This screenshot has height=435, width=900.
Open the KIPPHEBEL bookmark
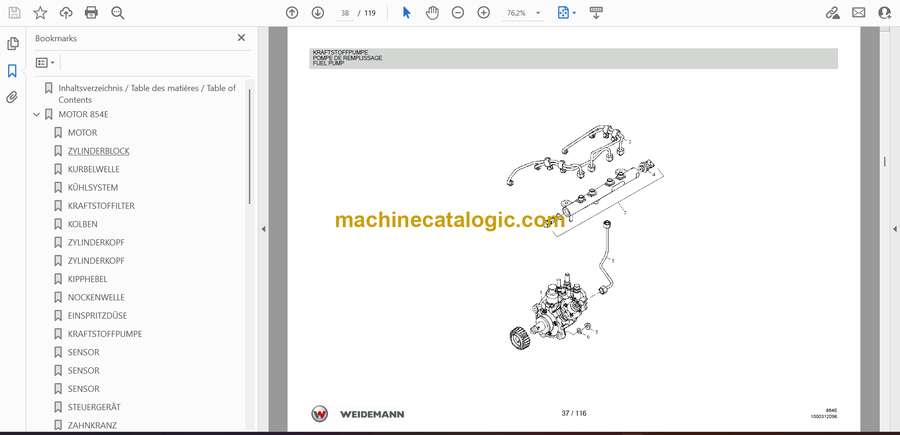tap(88, 279)
